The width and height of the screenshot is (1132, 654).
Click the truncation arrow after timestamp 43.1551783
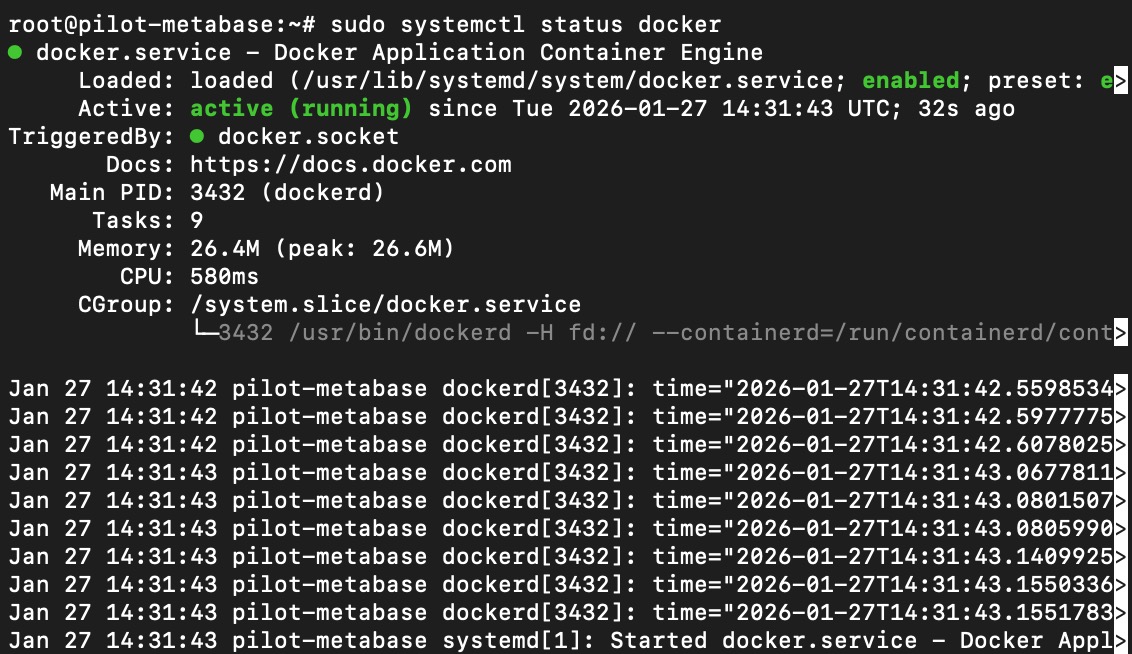point(1122,613)
